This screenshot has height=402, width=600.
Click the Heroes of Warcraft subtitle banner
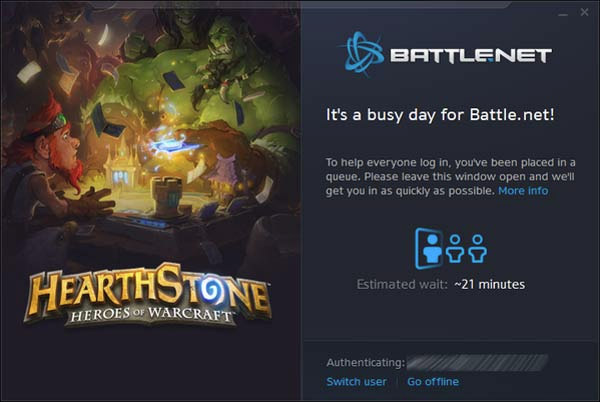tap(151, 315)
